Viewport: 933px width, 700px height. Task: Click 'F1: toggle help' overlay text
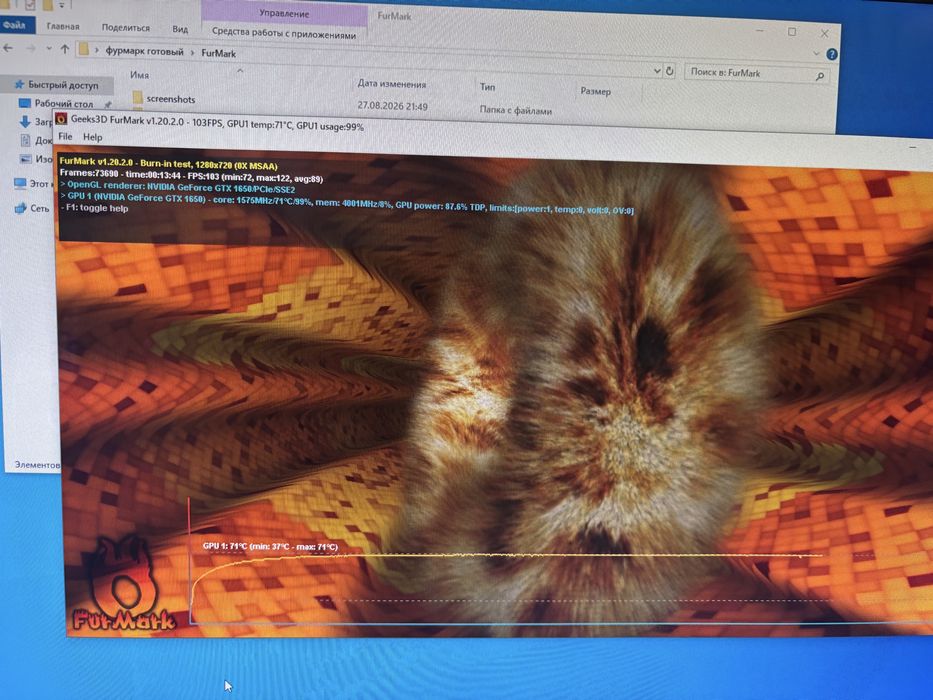[95, 208]
